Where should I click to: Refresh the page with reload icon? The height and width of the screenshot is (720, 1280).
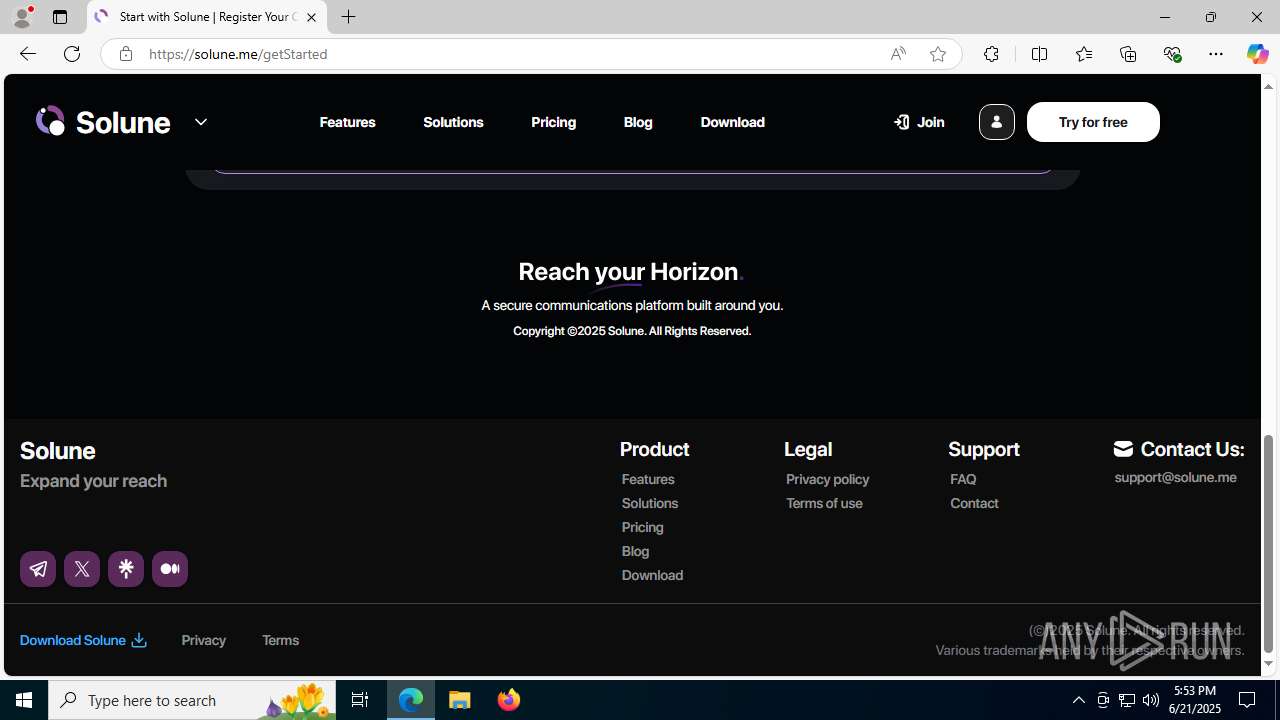coord(72,54)
